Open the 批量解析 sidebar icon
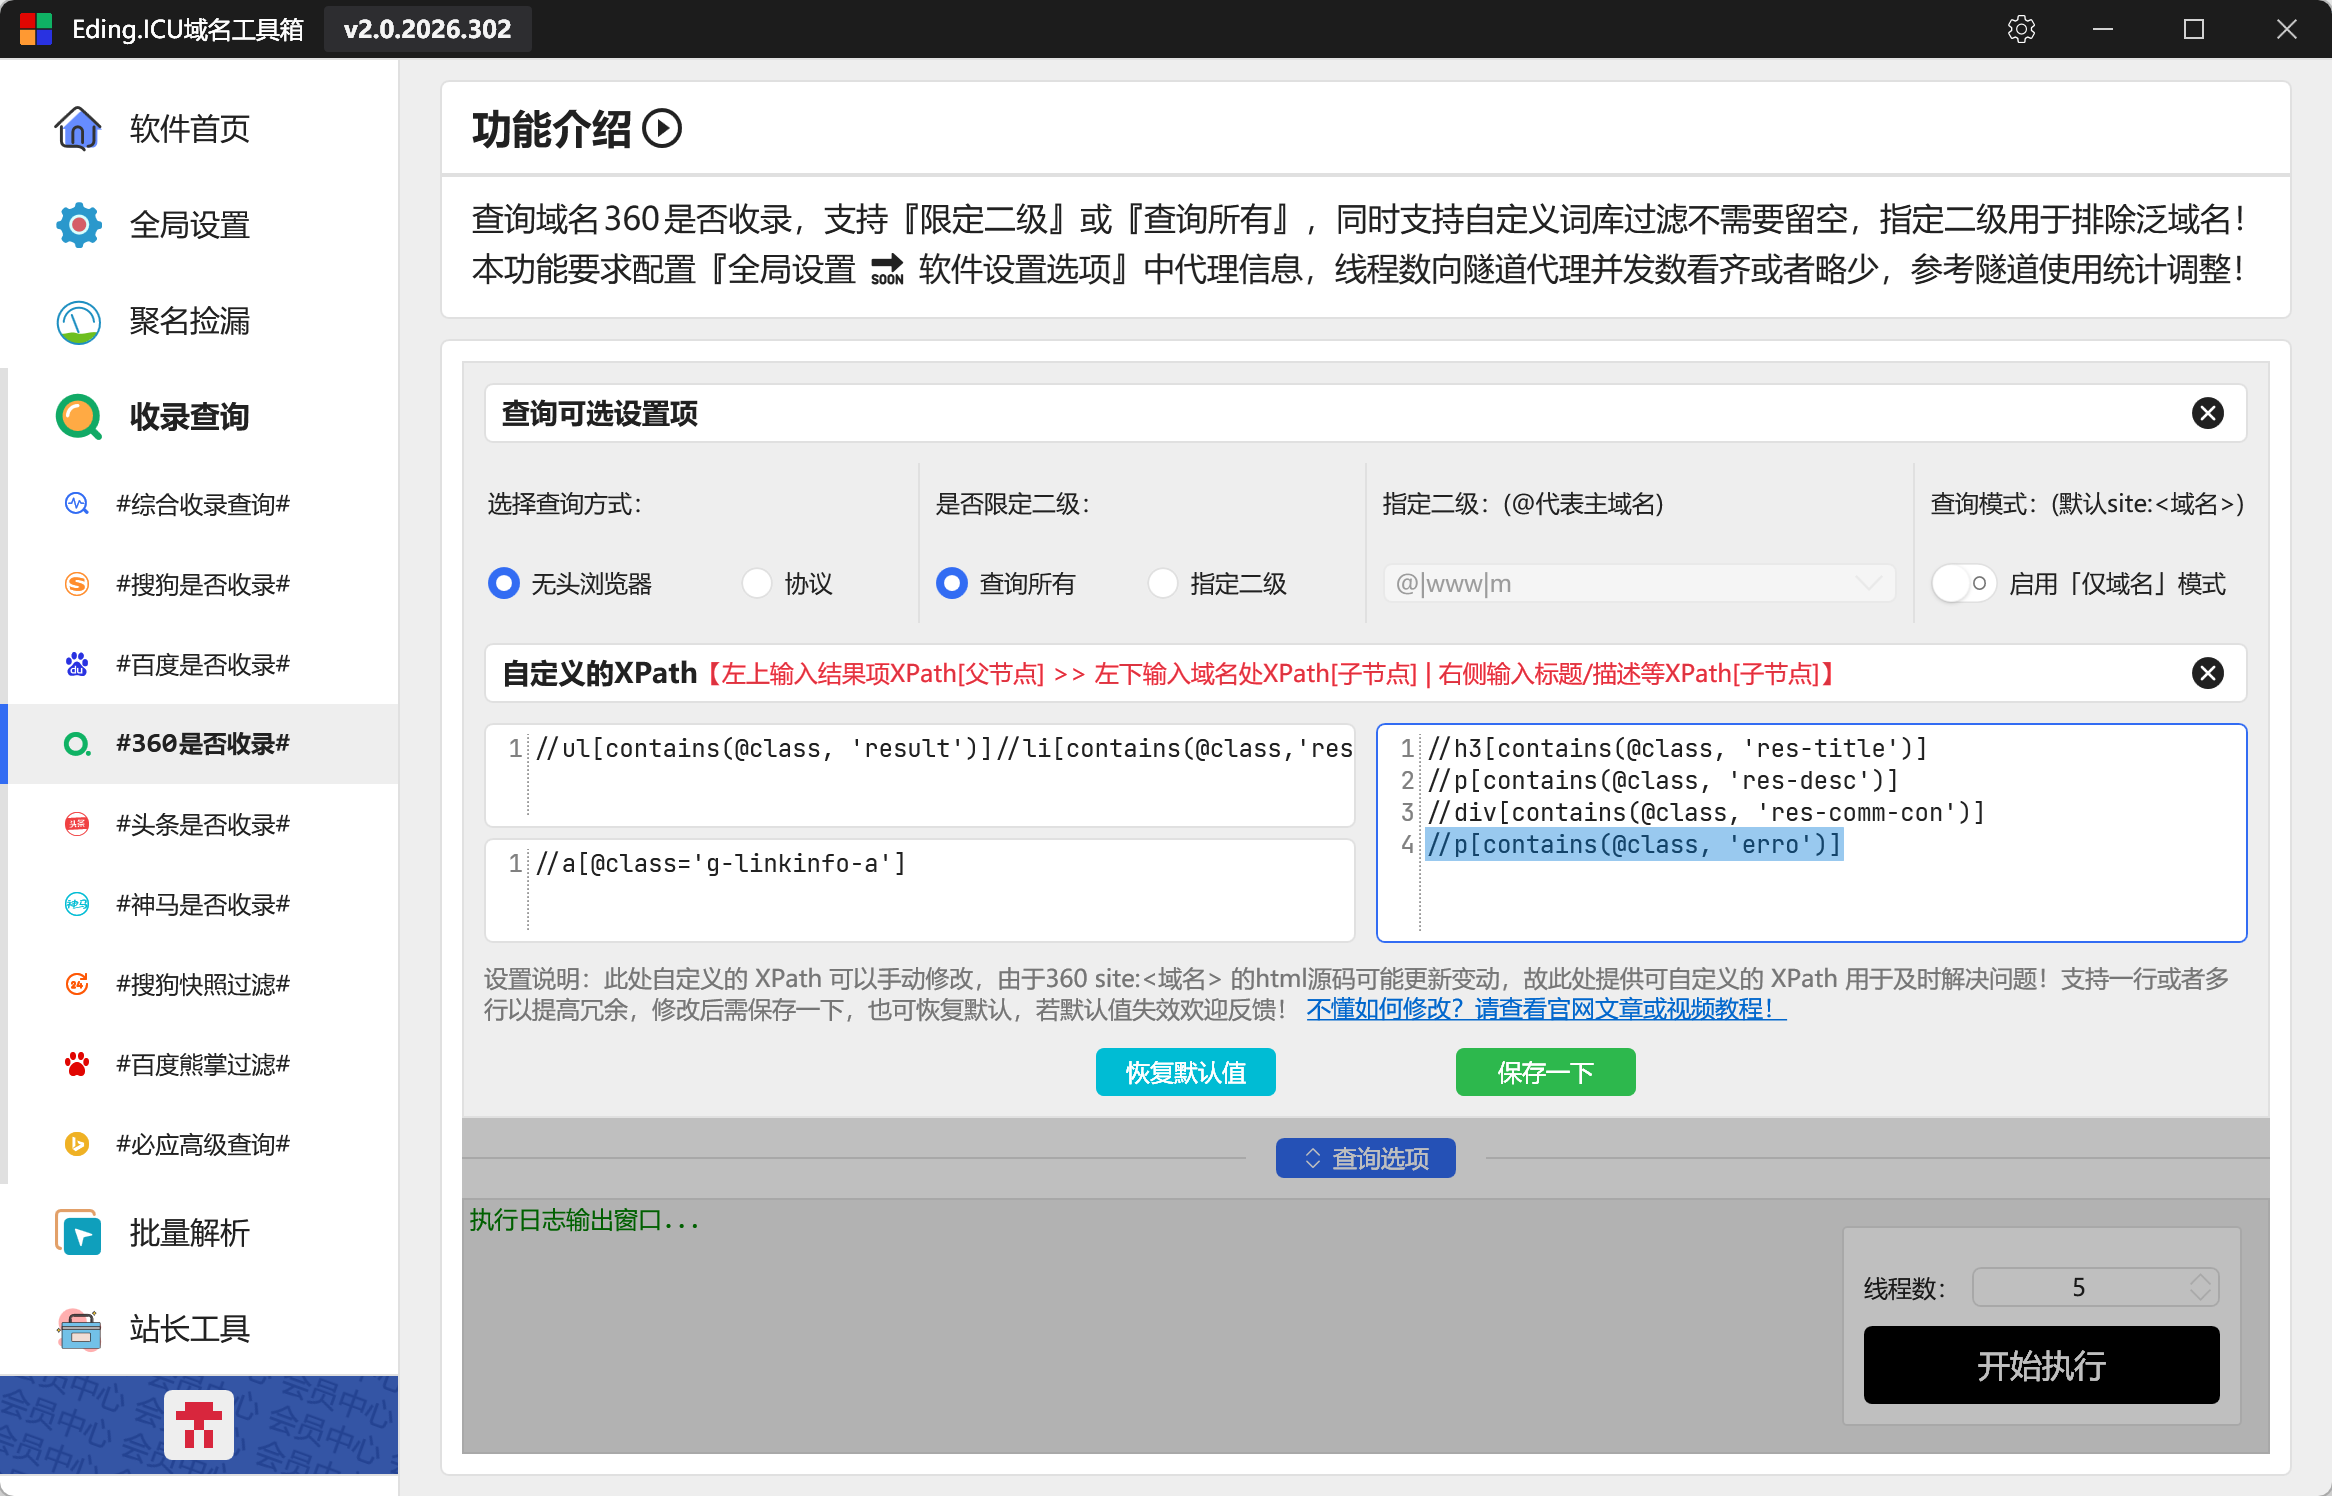The width and height of the screenshot is (2332, 1496). click(78, 1233)
